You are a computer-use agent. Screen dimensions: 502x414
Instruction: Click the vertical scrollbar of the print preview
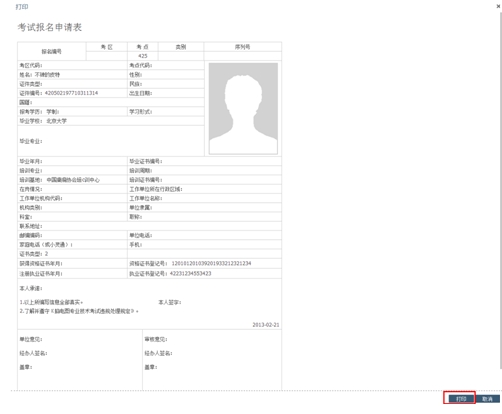click(500, 190)
